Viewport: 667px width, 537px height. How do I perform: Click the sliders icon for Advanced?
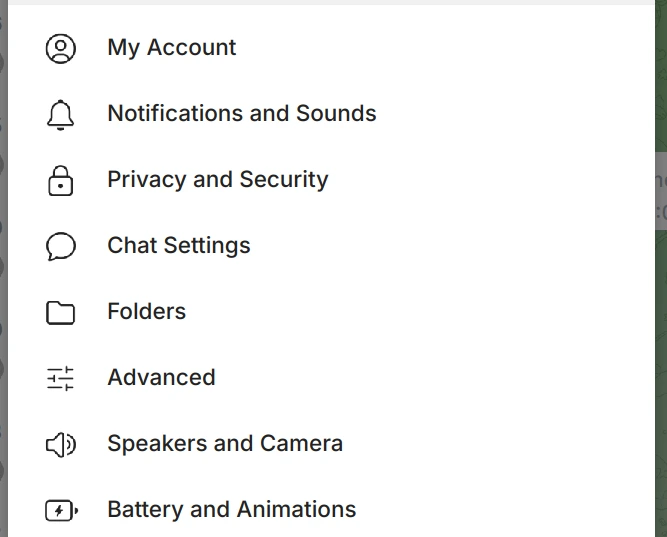point(60,378)
